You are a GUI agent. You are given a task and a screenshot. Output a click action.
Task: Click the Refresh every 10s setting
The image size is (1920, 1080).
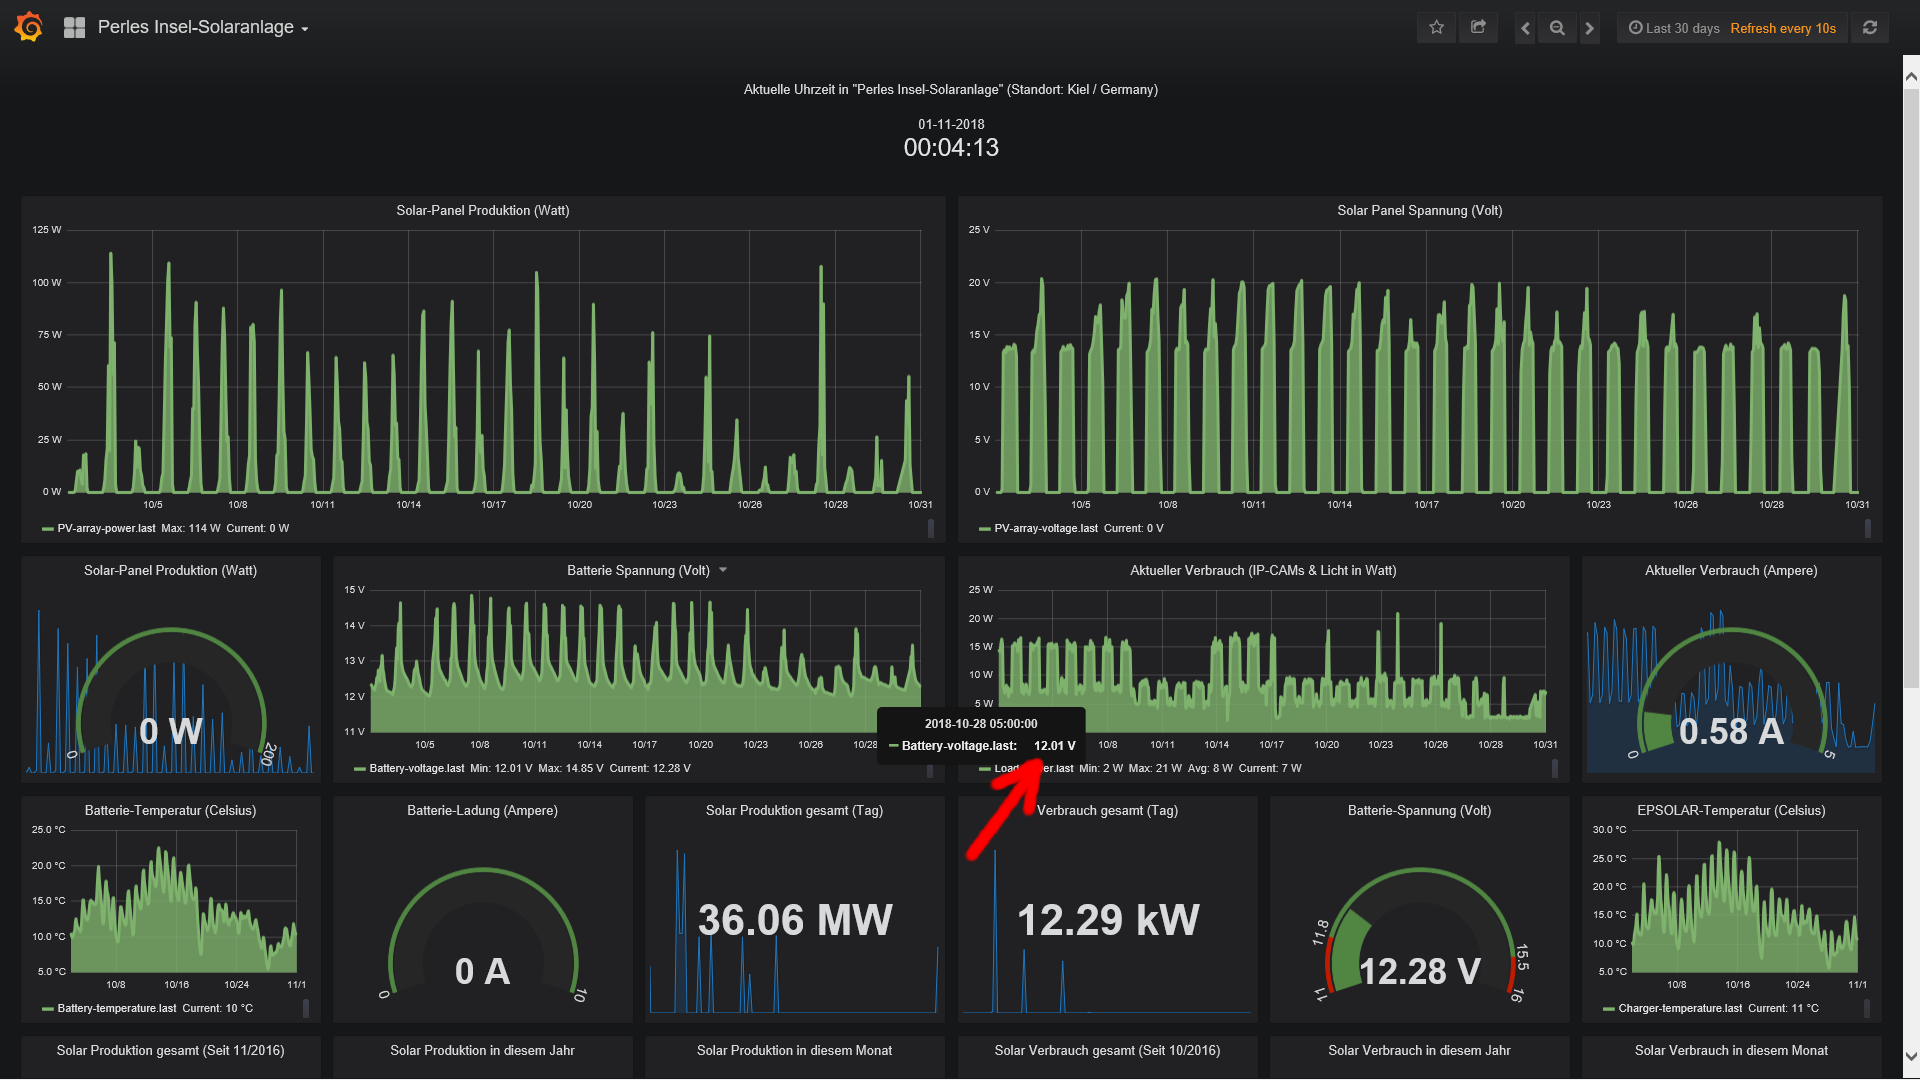[1783, 28]
